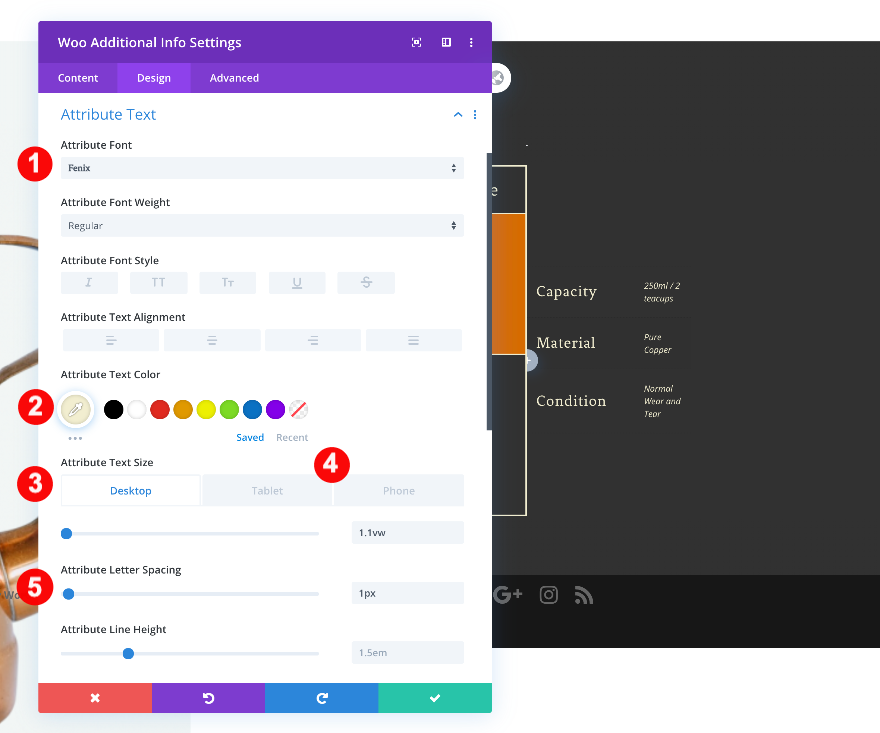Pick the red color swatch
This screenshot has height=733, width=880.
point(160,409)
